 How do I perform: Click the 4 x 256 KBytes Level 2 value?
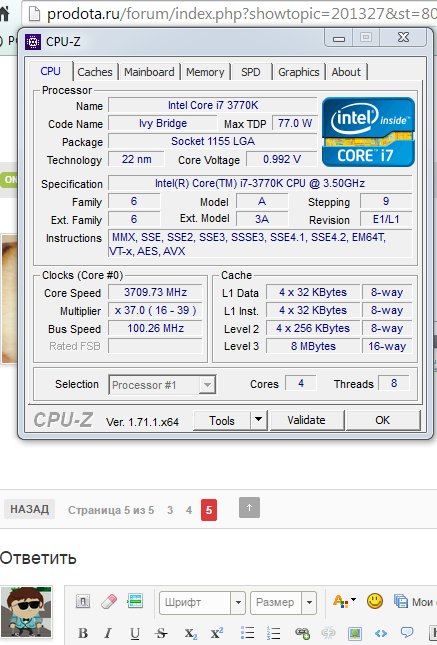[313, 328]
